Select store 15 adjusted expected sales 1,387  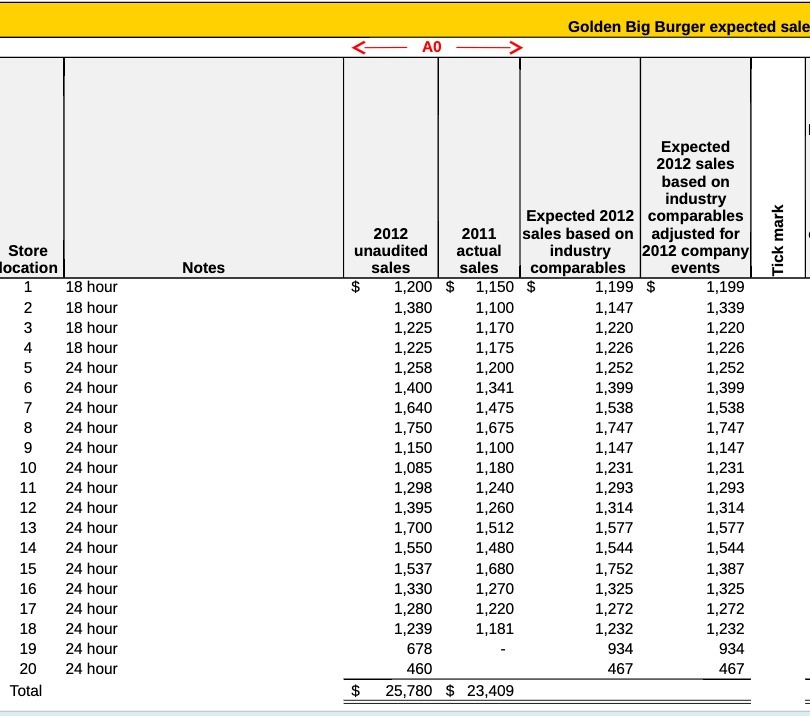coord(725,568)
